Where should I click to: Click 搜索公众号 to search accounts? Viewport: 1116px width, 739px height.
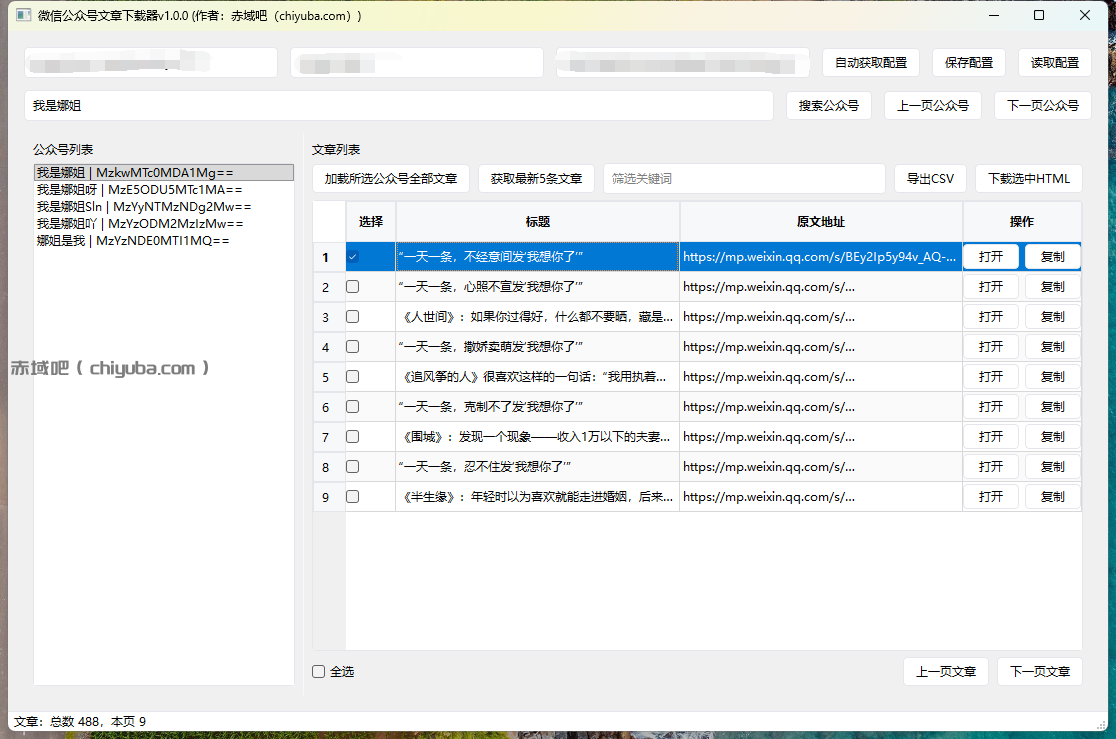tap(828, 105)
